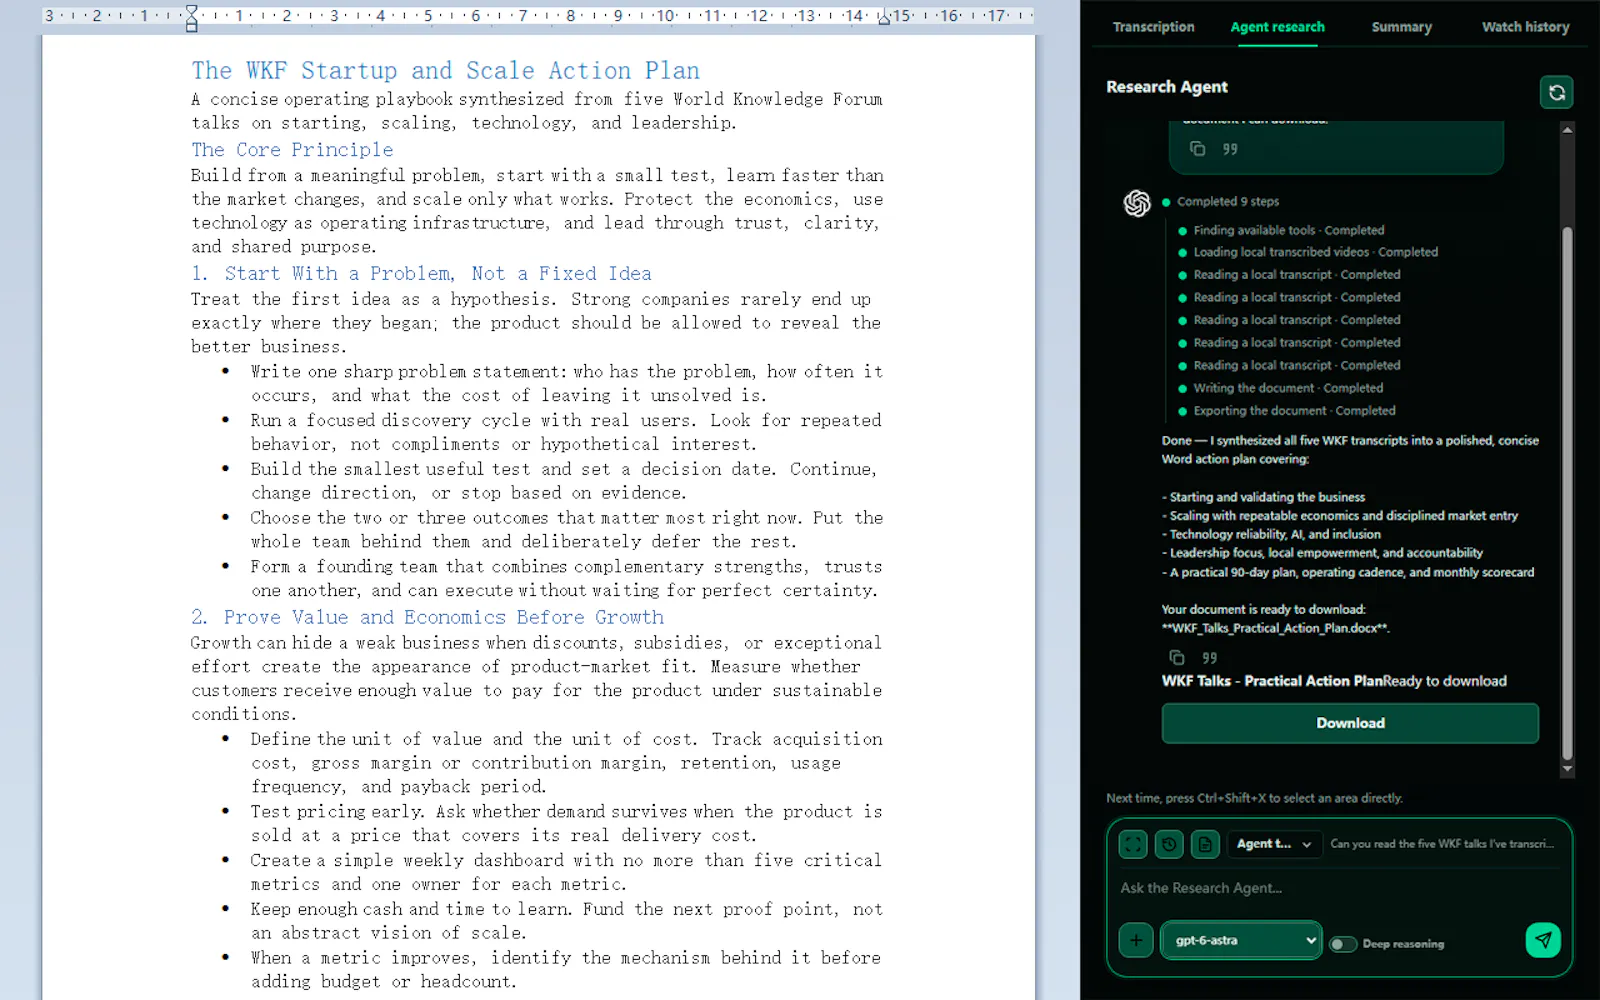This screenshot has height=1000, width=1600.
Task: Click the WKF_Talks_Practical_Action_Plan.docx file name
Action: pos(1275,628)
